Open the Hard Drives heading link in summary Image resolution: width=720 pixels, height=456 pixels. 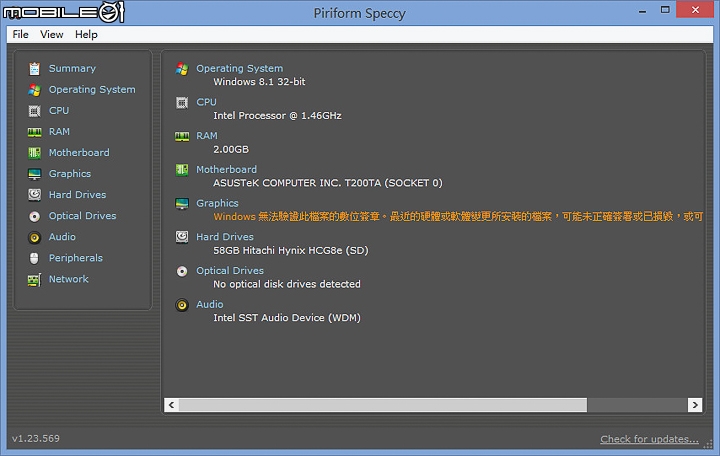(225, 237)
